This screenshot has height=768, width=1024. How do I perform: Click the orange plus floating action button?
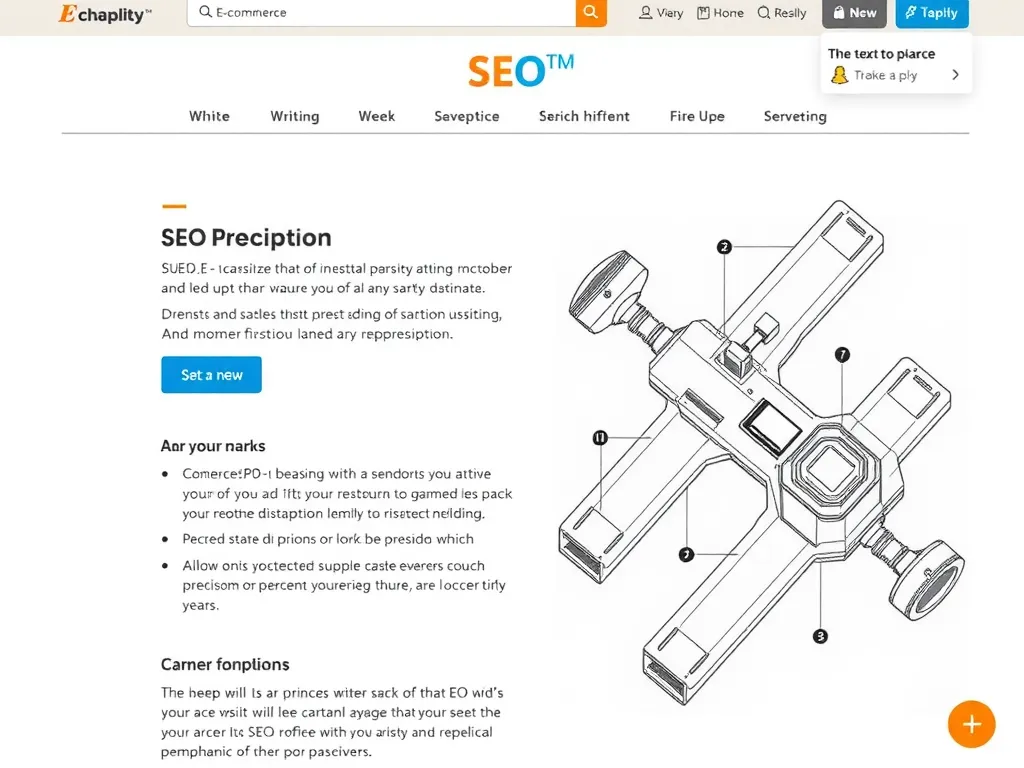[x=970, y=723]
